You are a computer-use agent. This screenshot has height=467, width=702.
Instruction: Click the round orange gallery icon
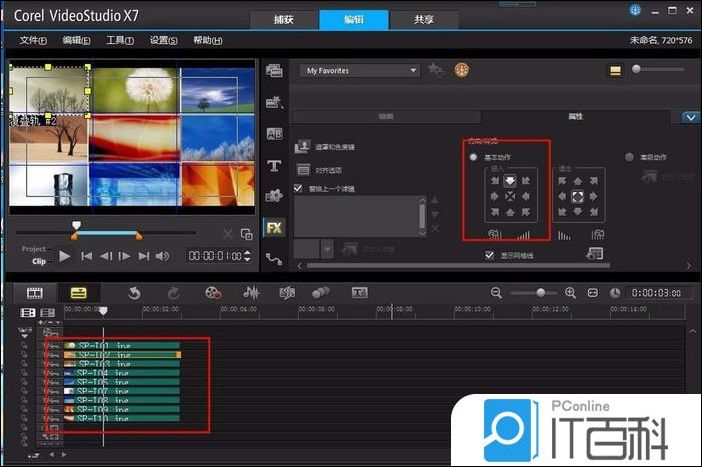(x=462, y=70)
